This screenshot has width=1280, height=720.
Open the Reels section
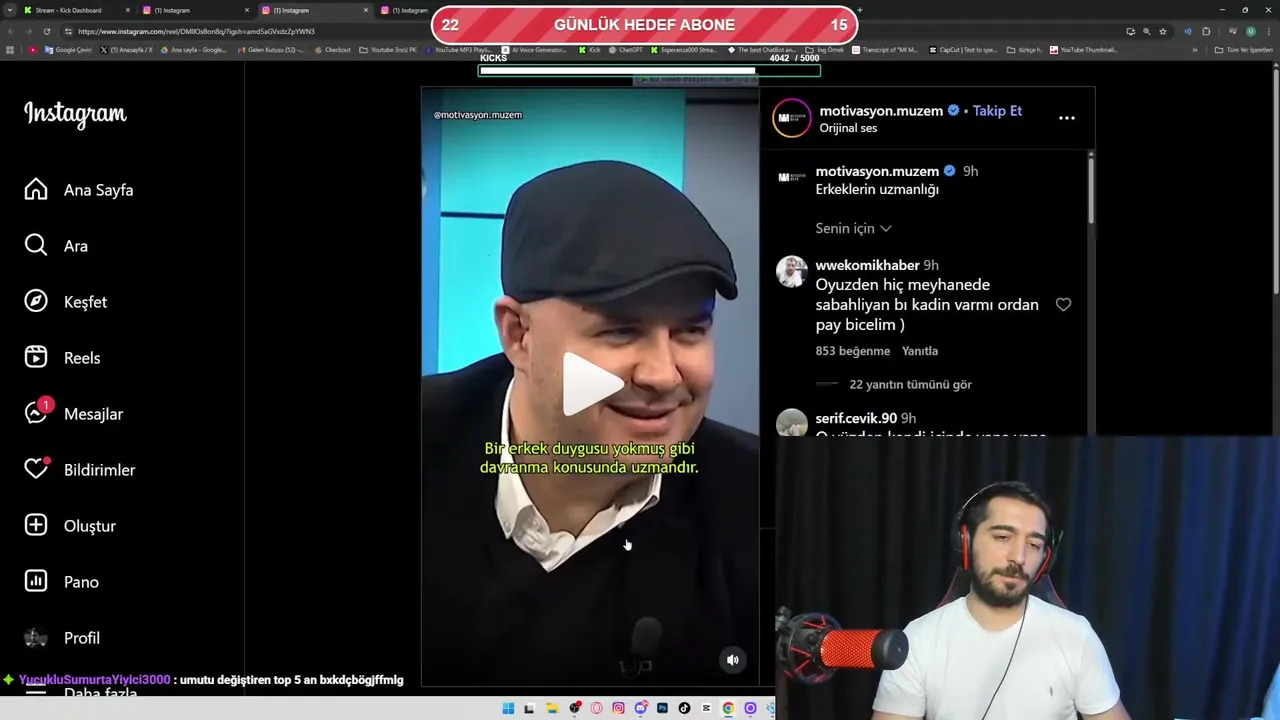click(x=63, y=358)
